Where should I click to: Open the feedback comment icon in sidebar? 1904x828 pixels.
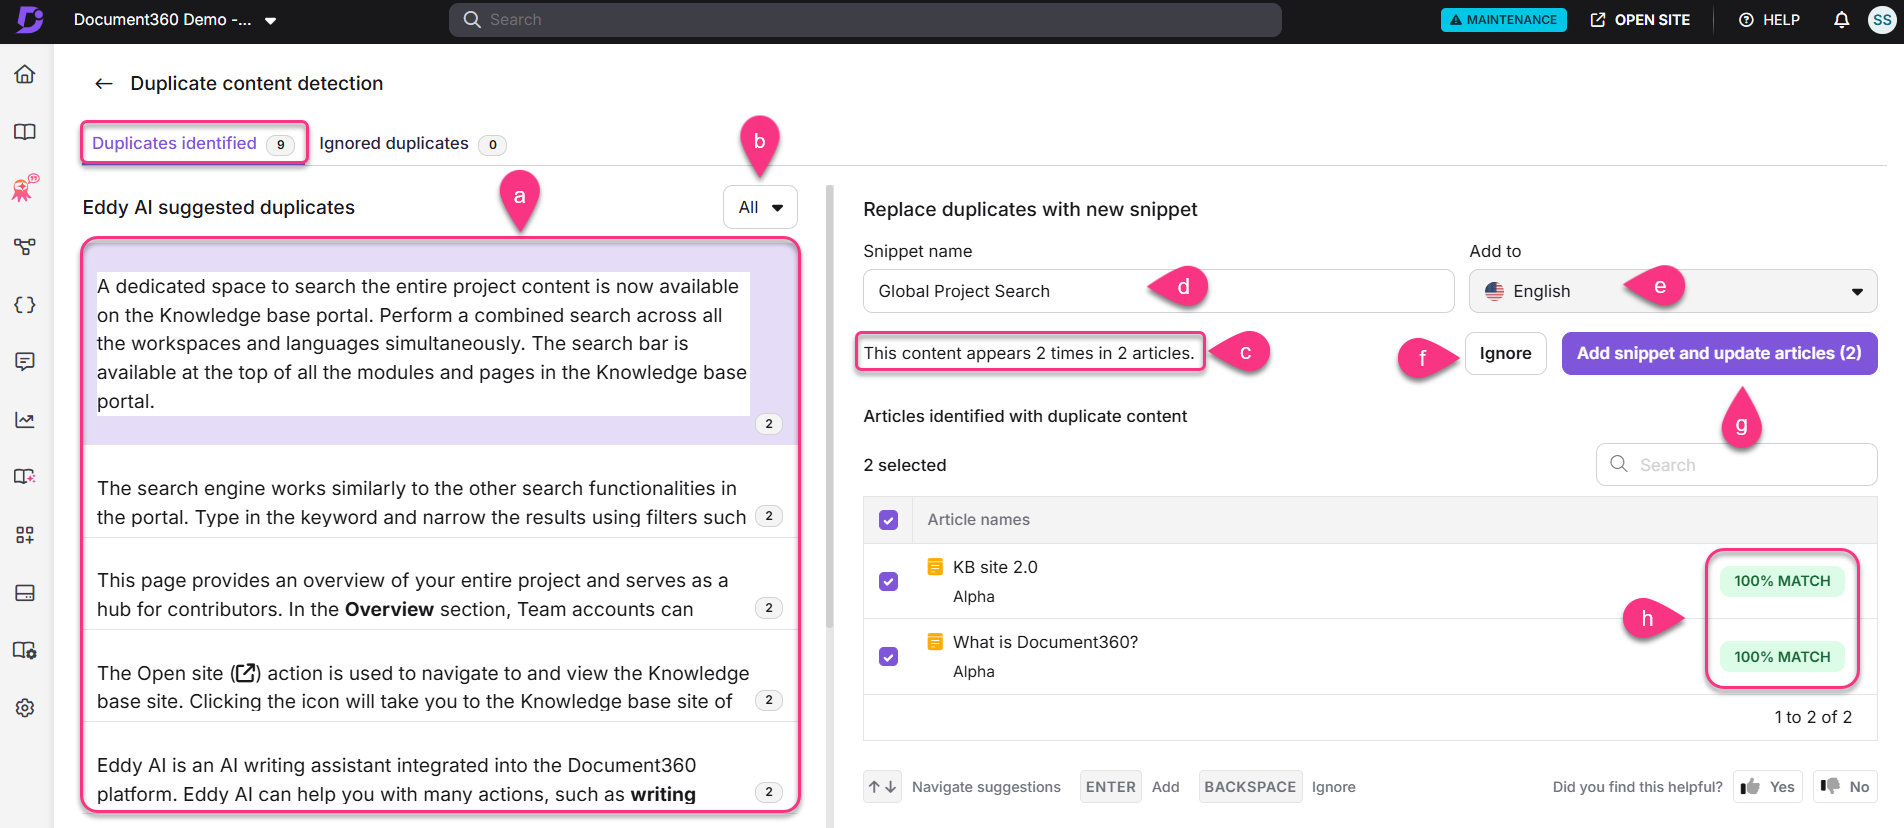(x=25, y=361)
